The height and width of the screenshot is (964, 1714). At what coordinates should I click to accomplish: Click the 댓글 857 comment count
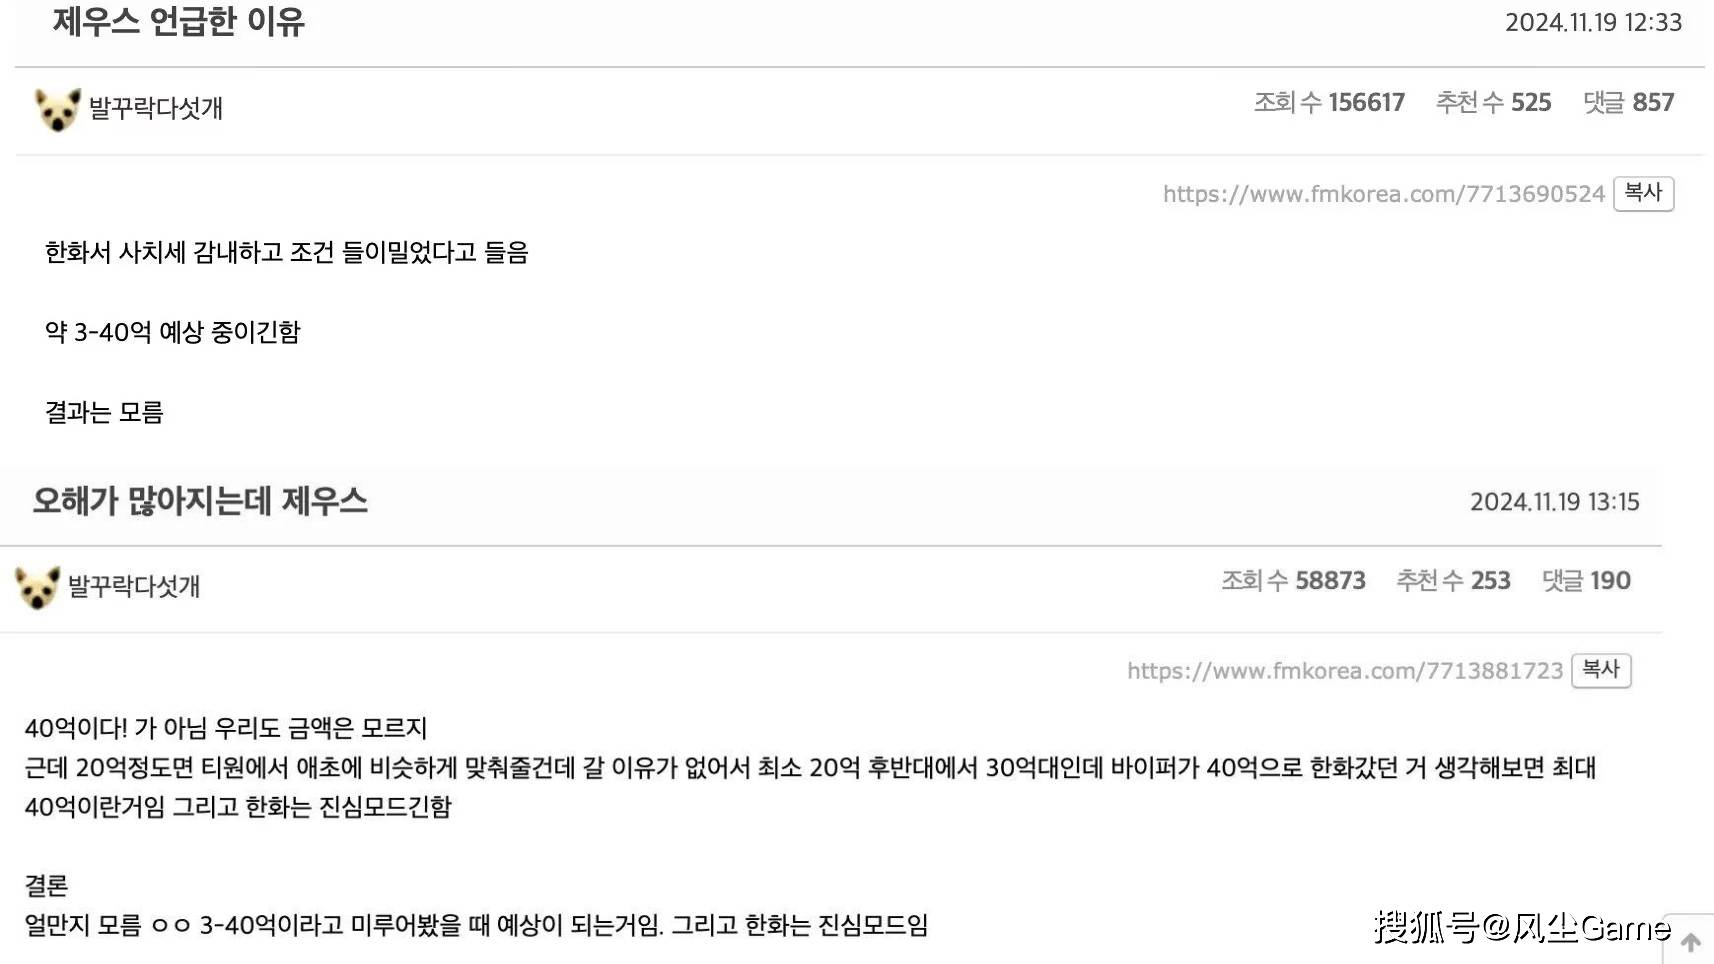coord(1628,102)
